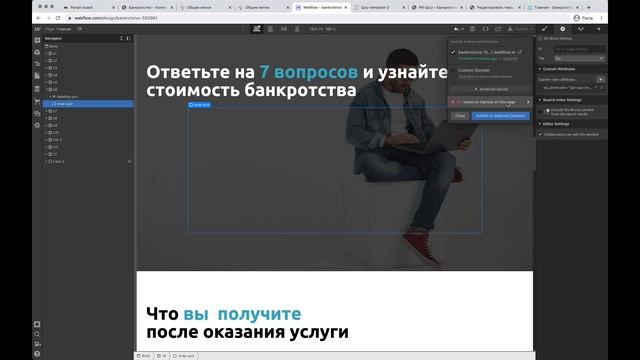Open a new browser tab plus button
Screen dimensions: 640x360
[x=589, y=7]
